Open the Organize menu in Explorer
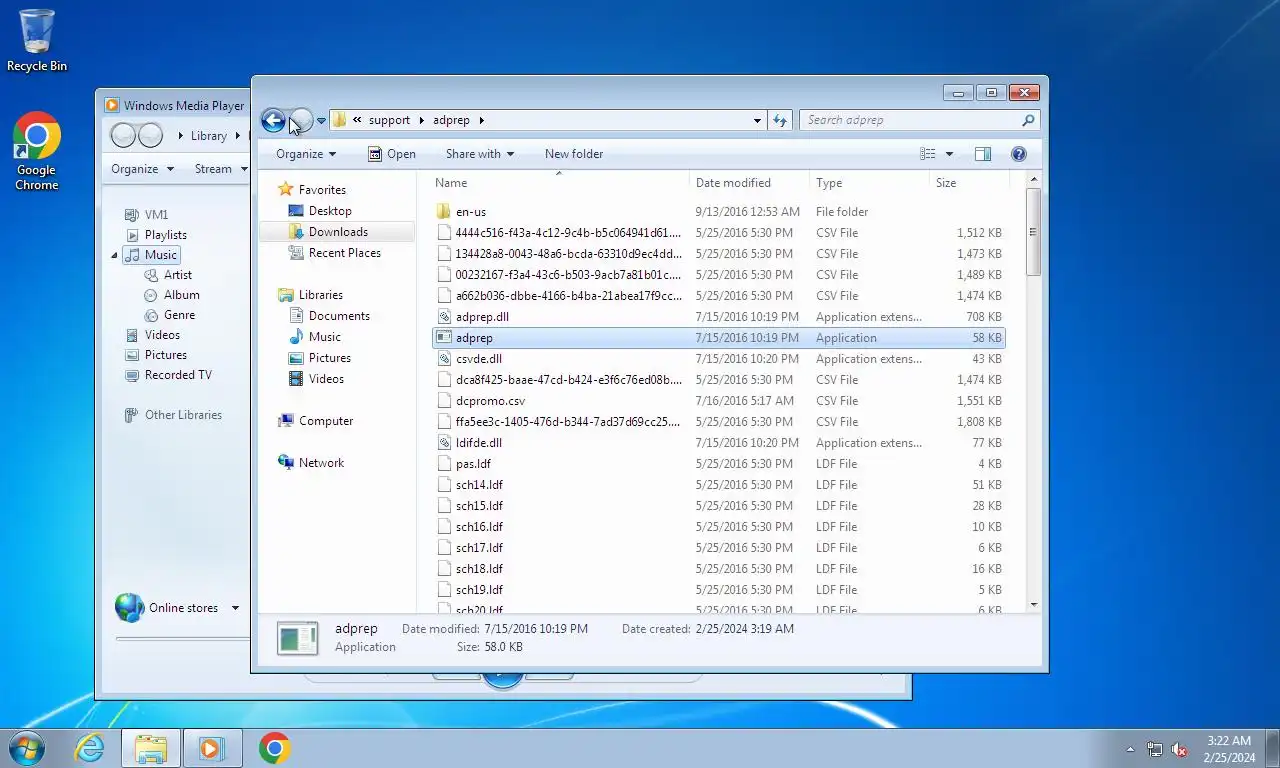 [x=306, y=154]
